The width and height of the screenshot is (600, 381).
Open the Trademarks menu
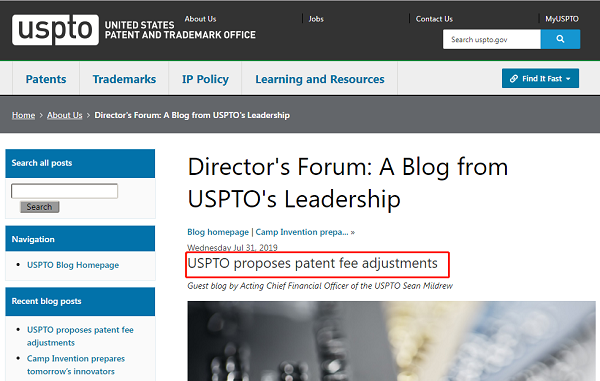pos(124,79)
